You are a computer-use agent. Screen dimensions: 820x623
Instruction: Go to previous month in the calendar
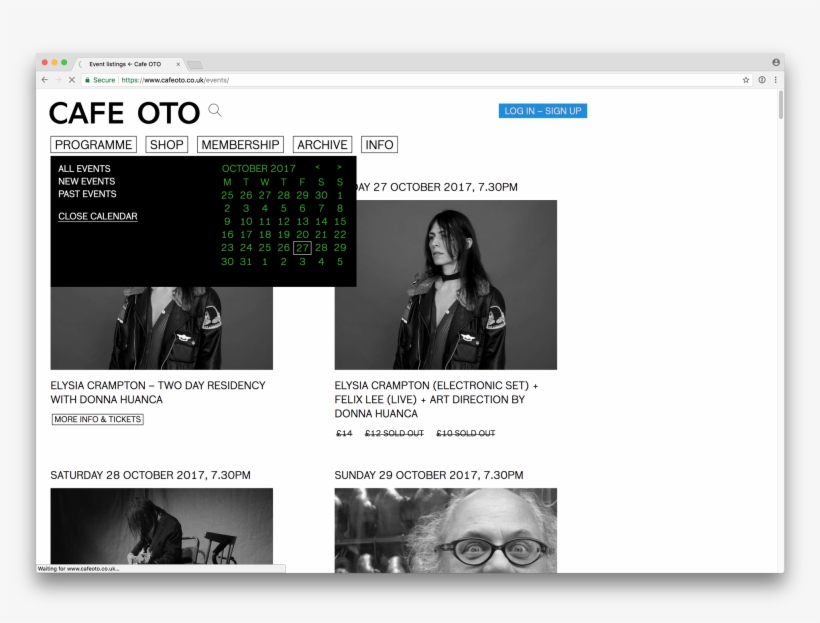coord(317,167)
